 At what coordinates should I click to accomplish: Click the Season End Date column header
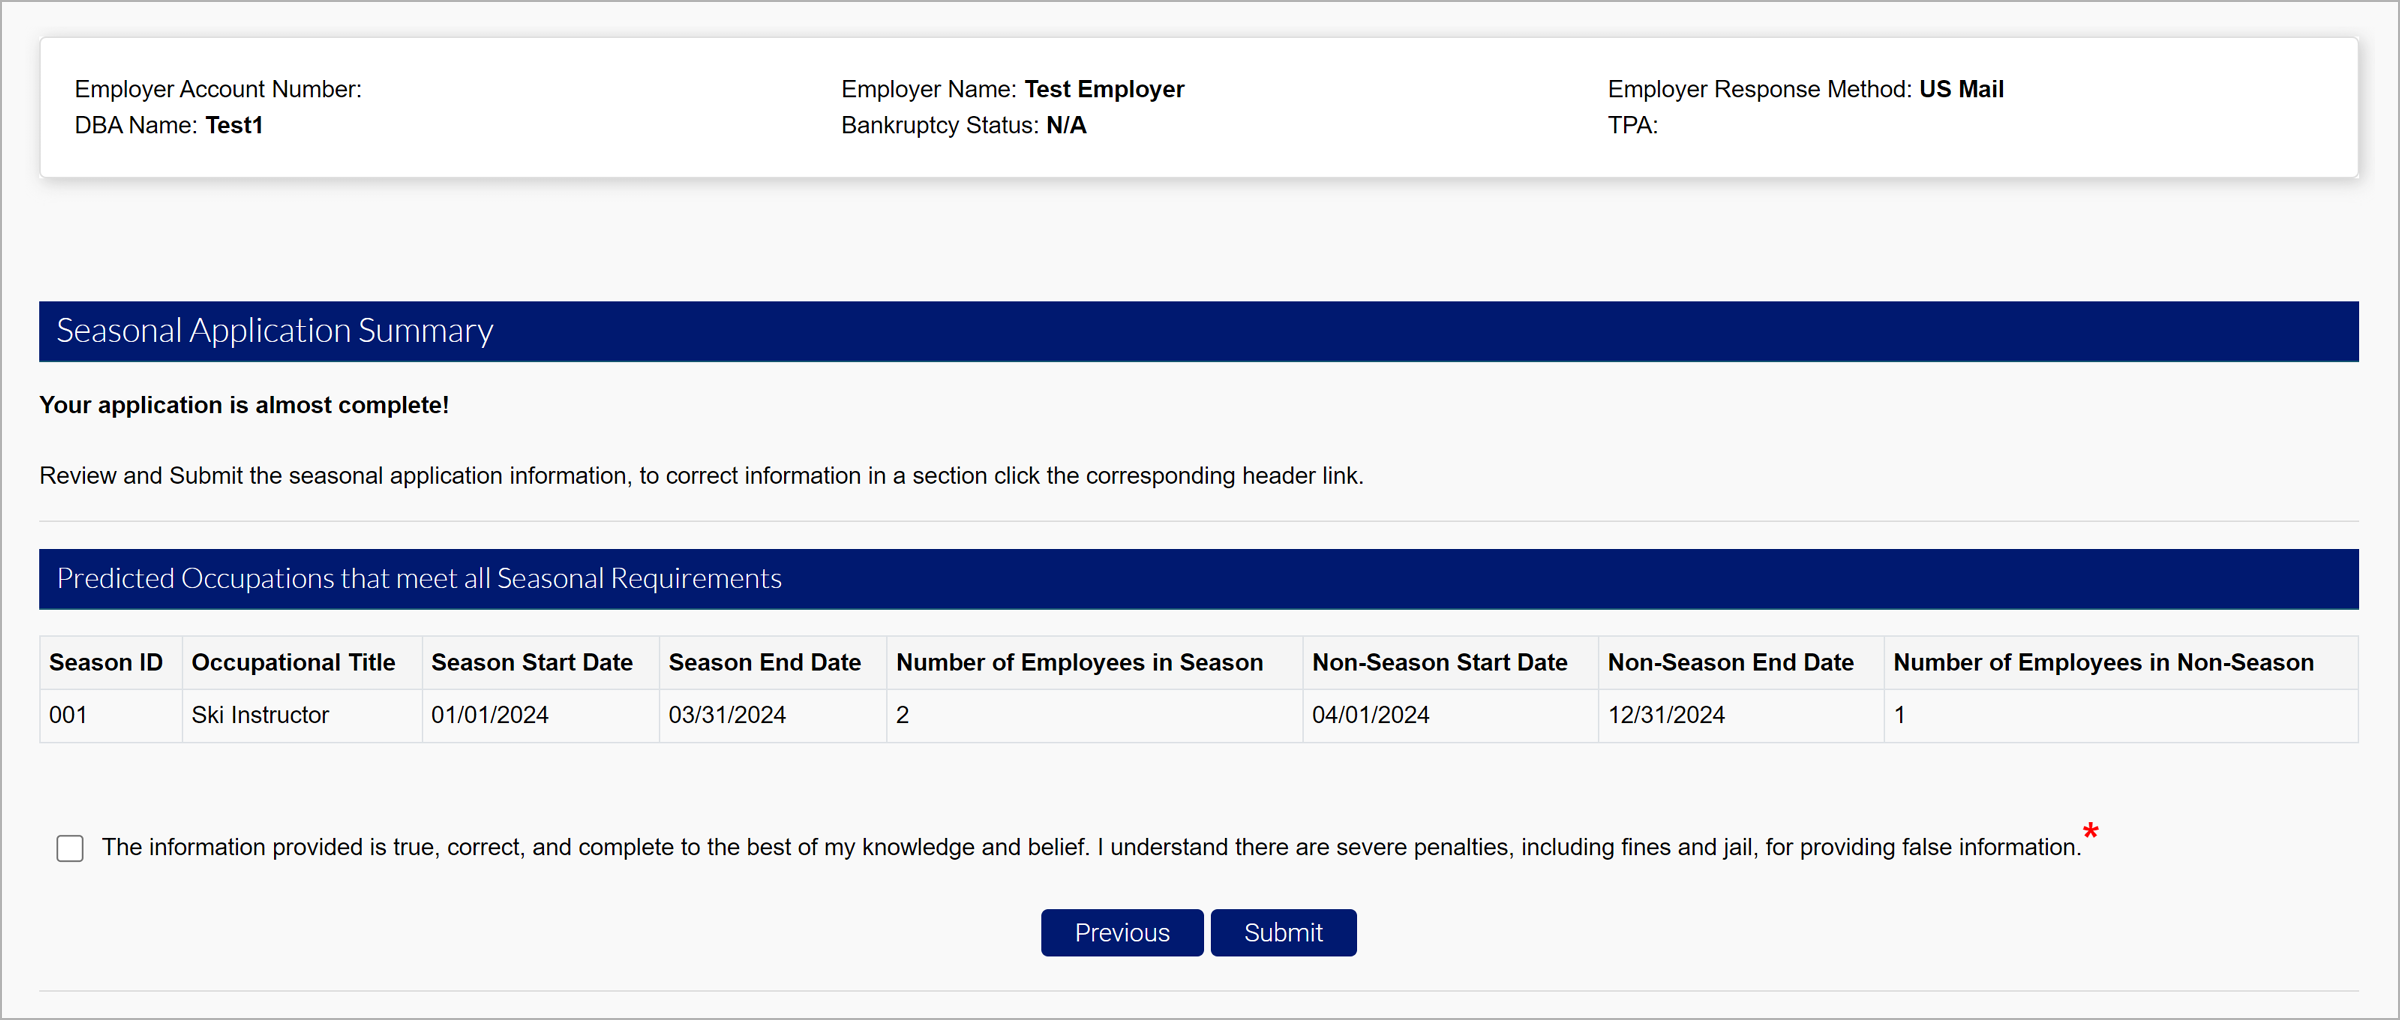pos(764,662)
